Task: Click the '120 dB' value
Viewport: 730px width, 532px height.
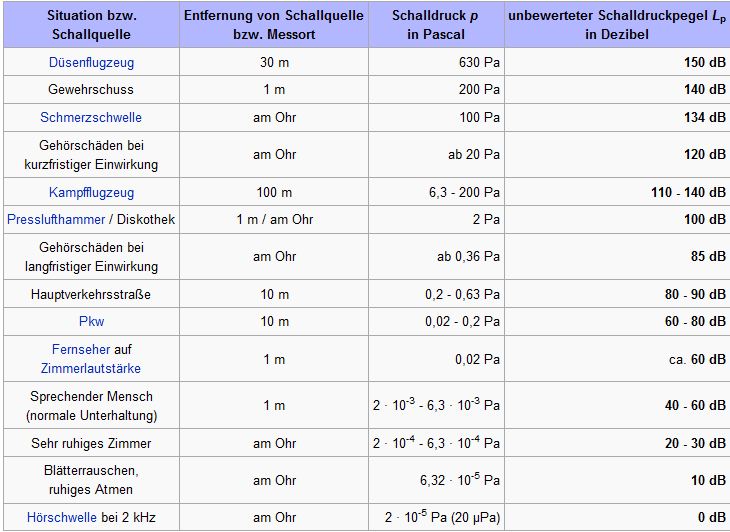Action: tap(705, 155)
